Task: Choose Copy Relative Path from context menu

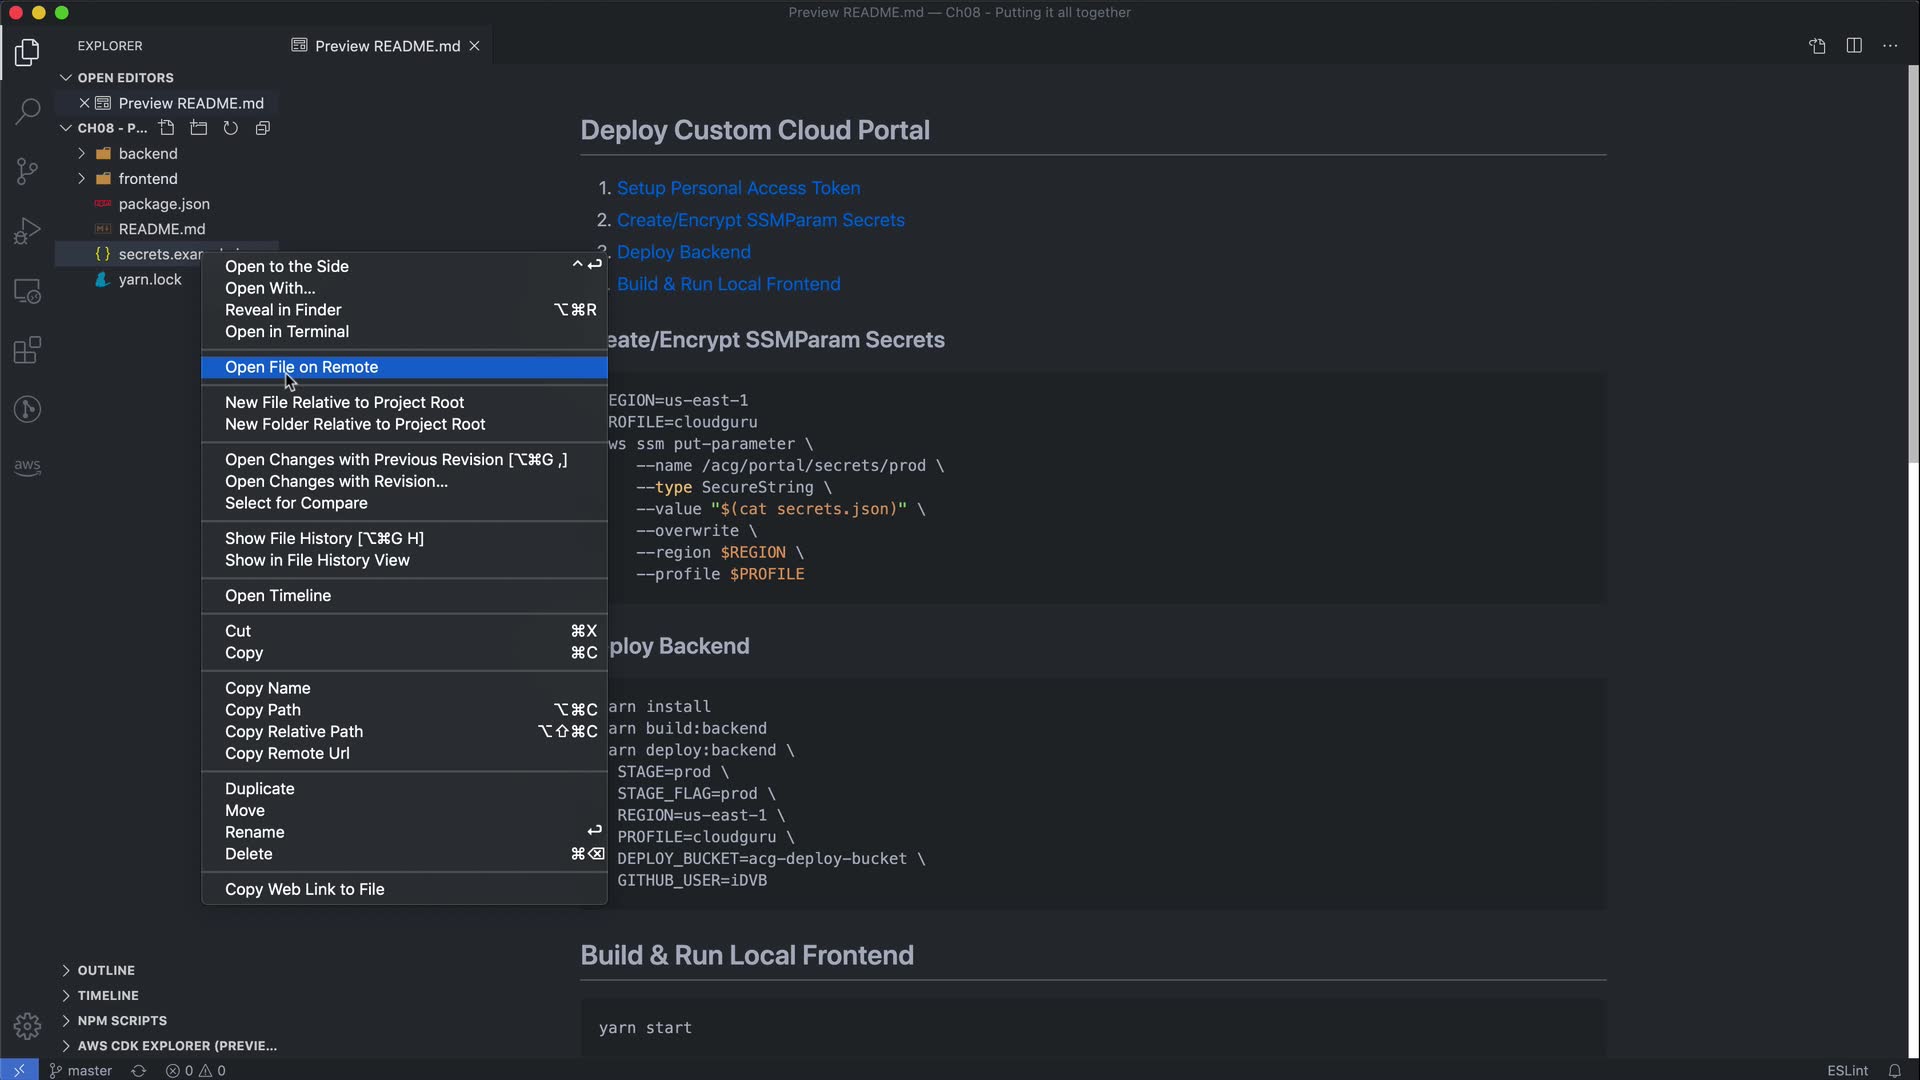Action: (x=293, y=731)
